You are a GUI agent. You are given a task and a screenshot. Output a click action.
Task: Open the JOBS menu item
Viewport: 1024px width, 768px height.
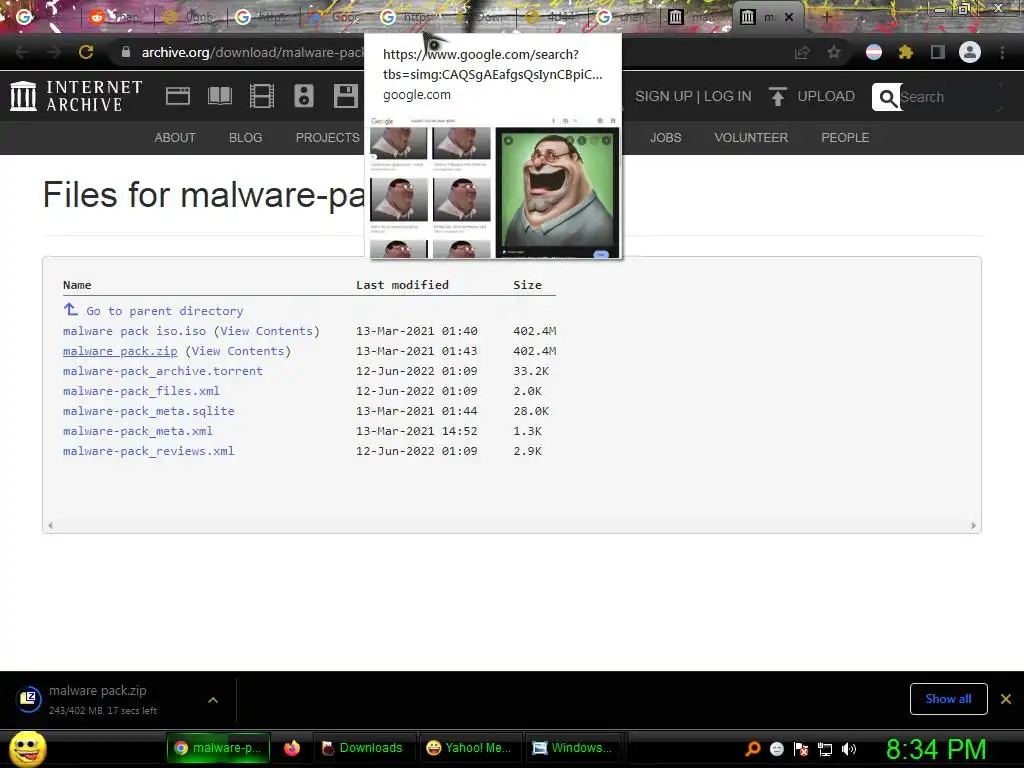pyautogui.click(x=665, y=138)
